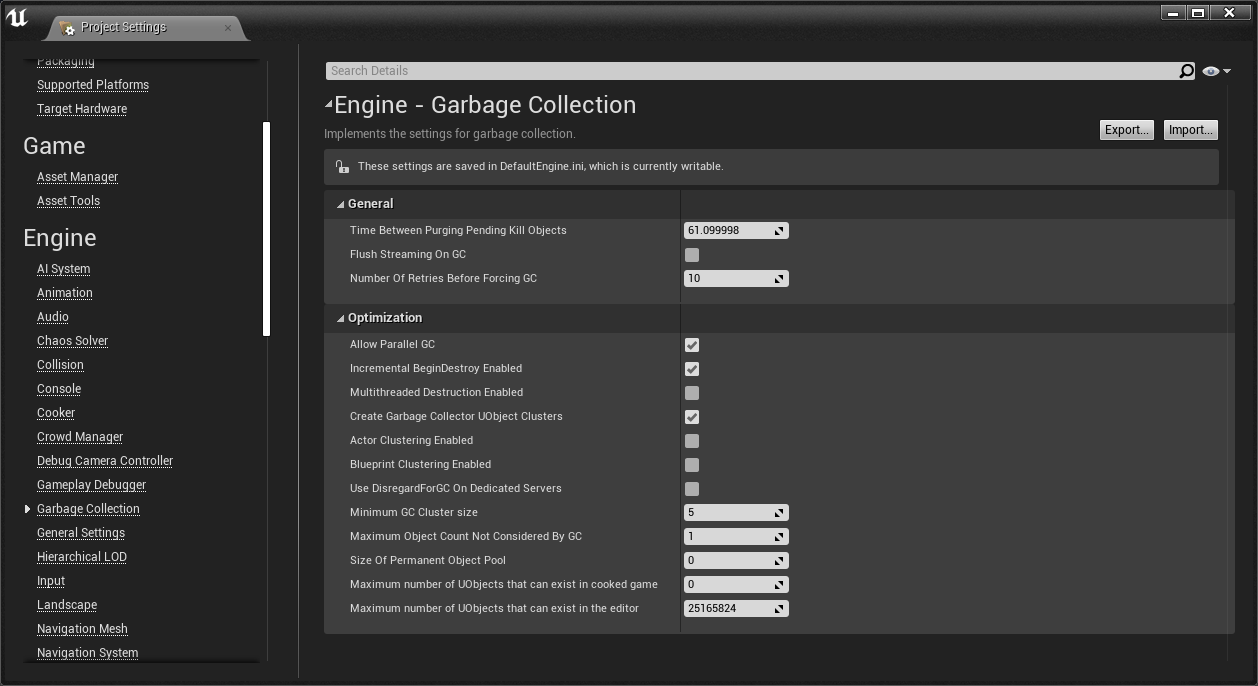The image size is (1258, 686).
Task: Select the Project Settings tab
Action: tap(147, 28)
